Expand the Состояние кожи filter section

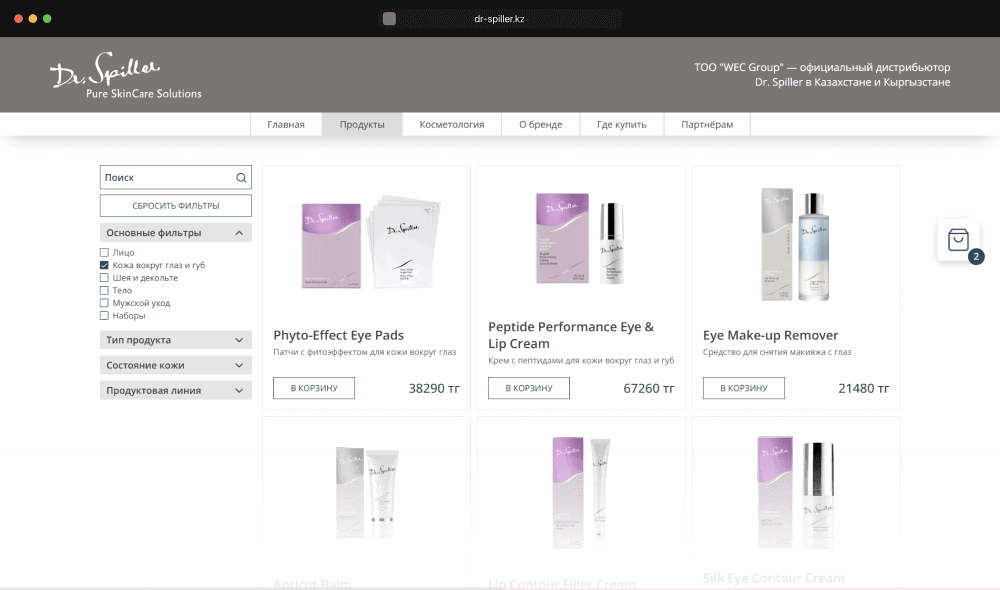point(175,365)
